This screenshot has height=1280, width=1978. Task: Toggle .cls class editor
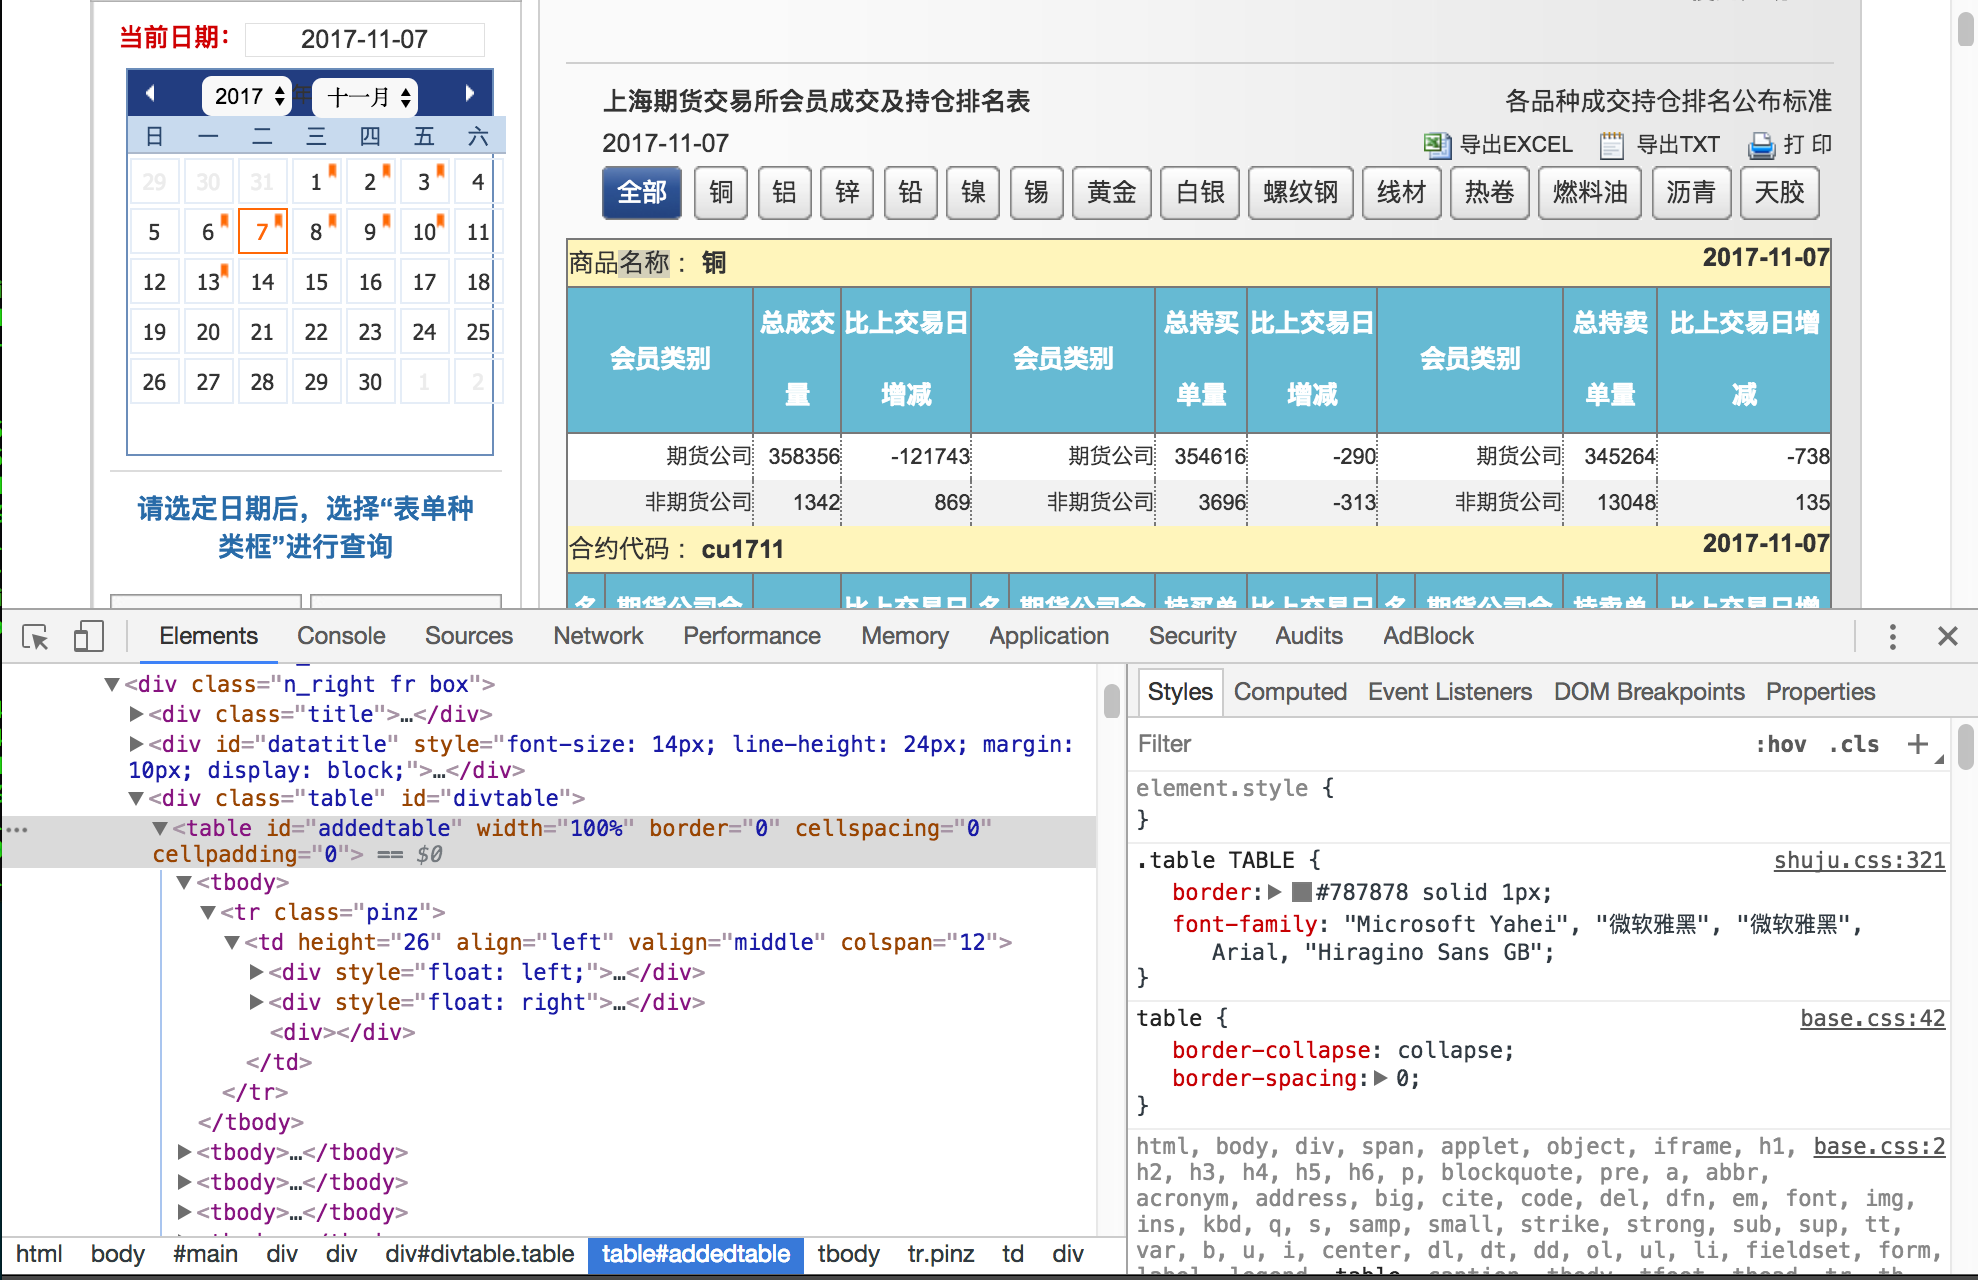tap(1854, 744)
